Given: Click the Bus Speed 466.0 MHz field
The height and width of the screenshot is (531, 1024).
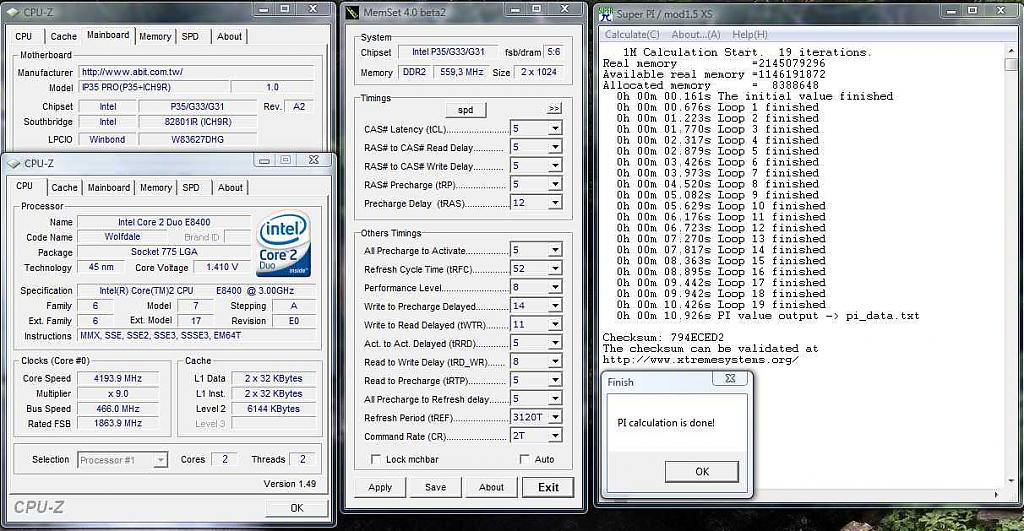Looking at the screenshot, I should [x=118, y=409].
